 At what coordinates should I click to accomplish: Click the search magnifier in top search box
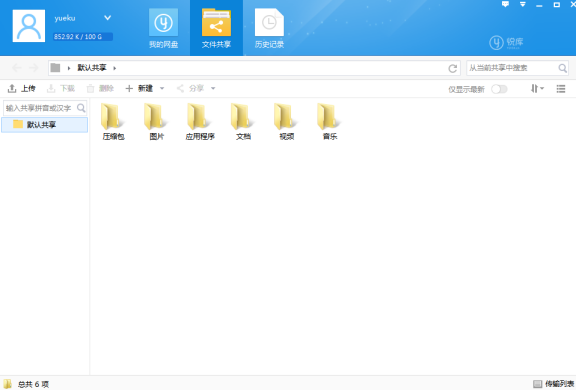click(x=563, y=68)
